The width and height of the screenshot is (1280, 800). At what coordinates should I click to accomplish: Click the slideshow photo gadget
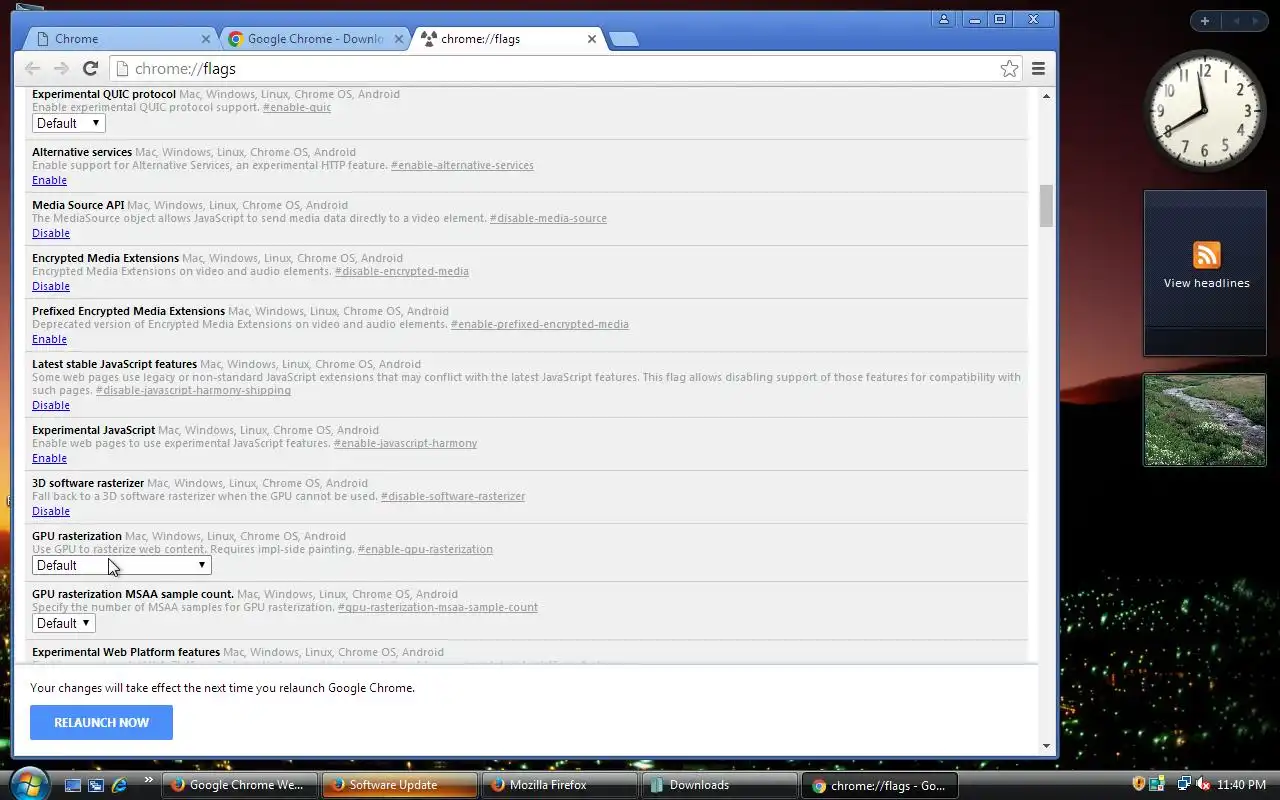coord(1205,420)
